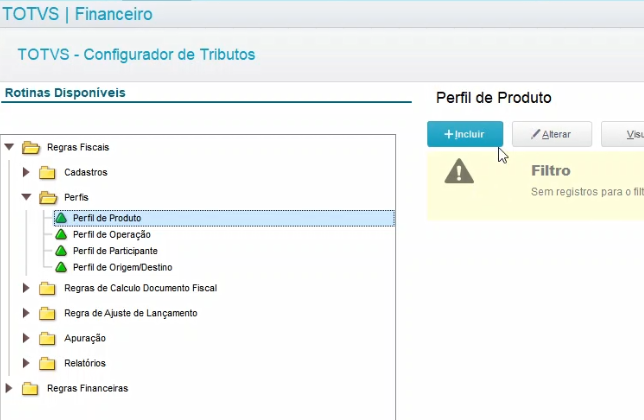Expand the Regras Financeiras arrow
Viewport: 644px width, 420px height.
click(x=9, y=388)
